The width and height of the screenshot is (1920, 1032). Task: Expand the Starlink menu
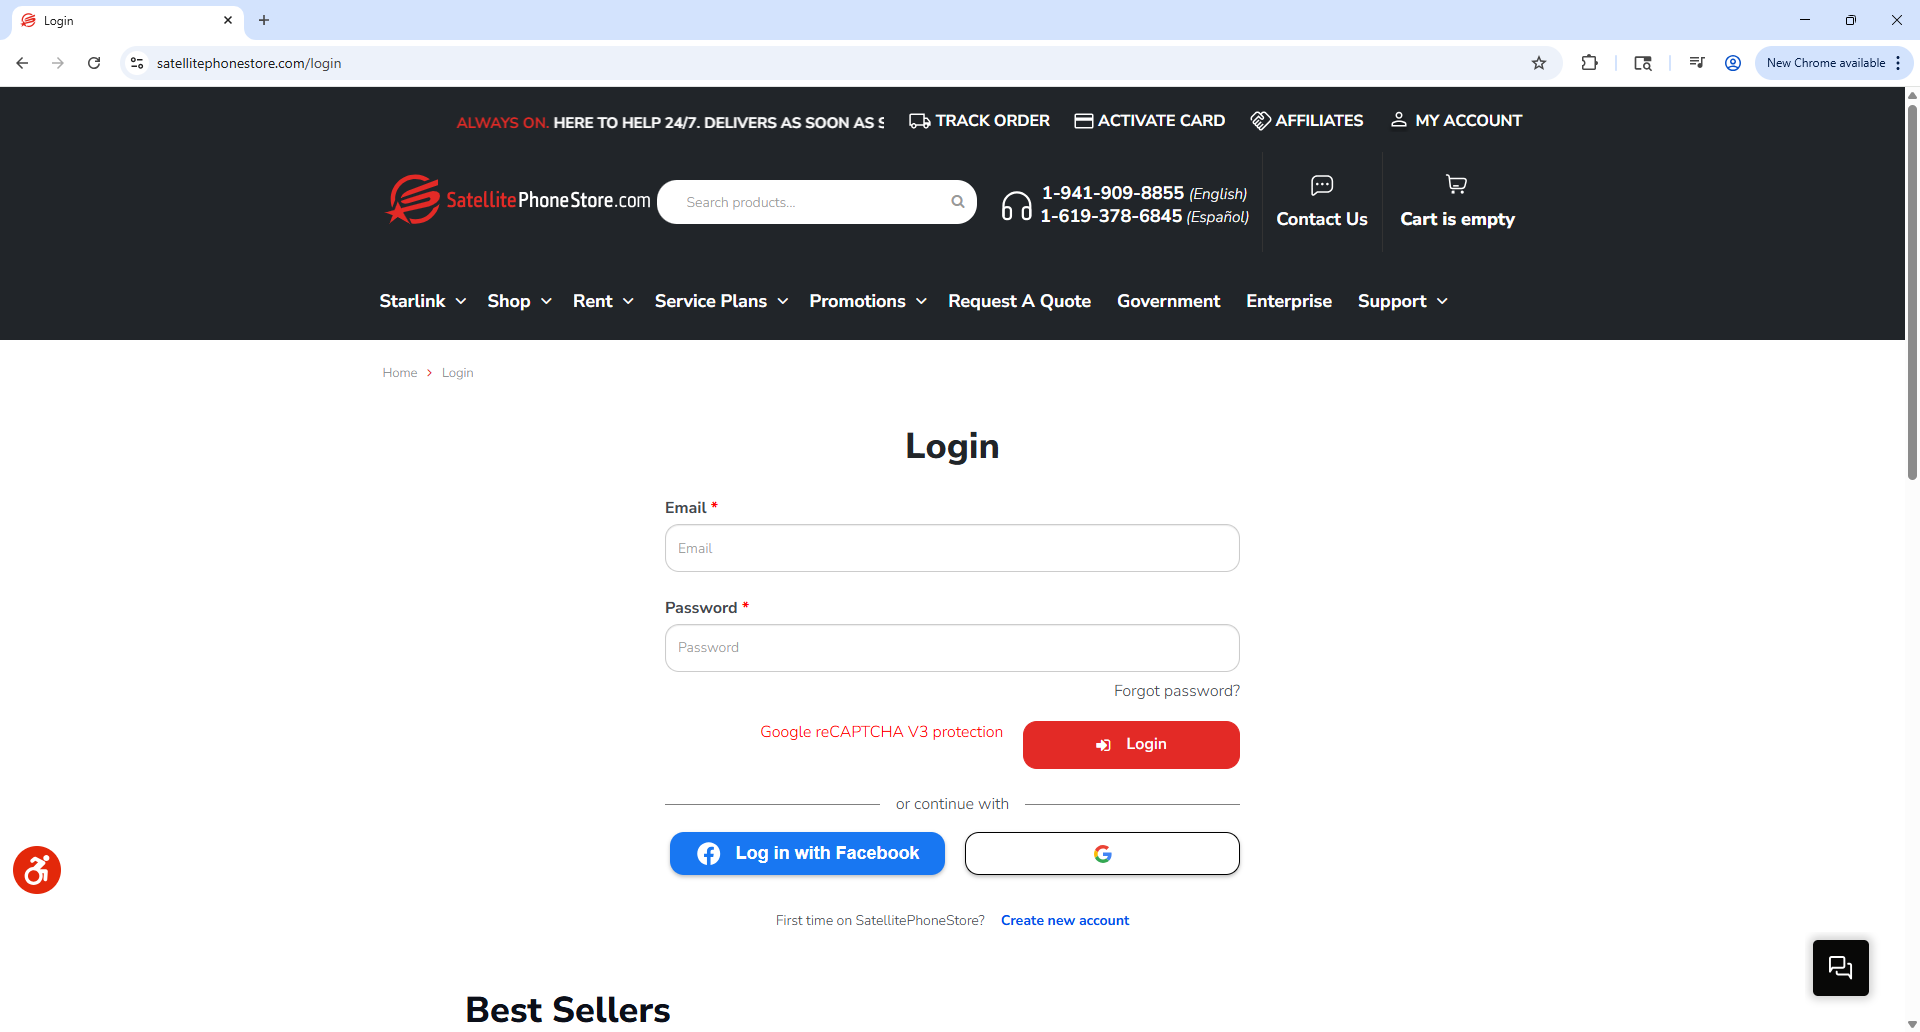click(423, 301)
